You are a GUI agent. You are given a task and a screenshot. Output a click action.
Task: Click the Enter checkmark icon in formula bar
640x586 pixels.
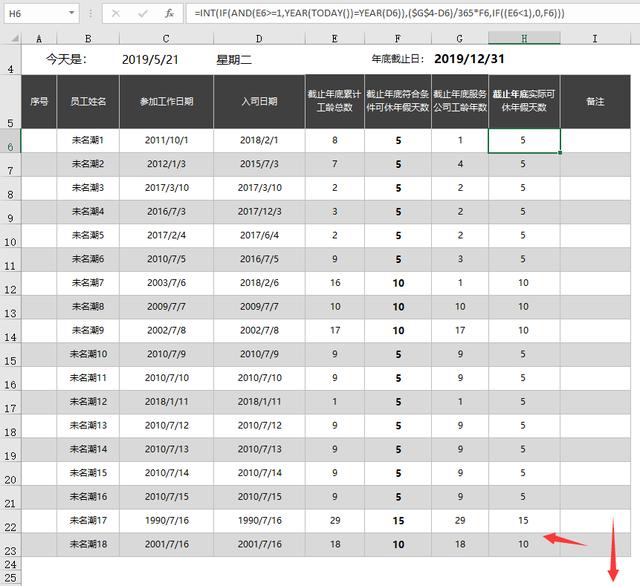point(143,15)
